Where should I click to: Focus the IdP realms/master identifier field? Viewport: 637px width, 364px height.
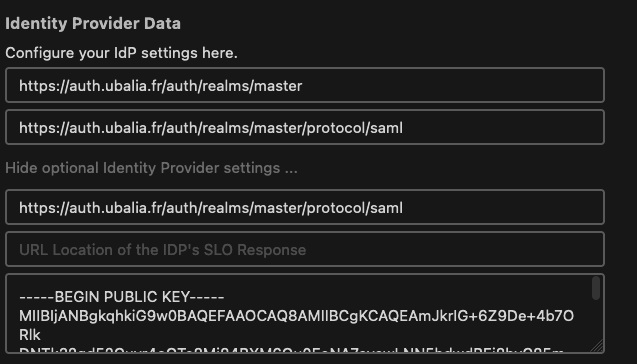pos(305,85)
